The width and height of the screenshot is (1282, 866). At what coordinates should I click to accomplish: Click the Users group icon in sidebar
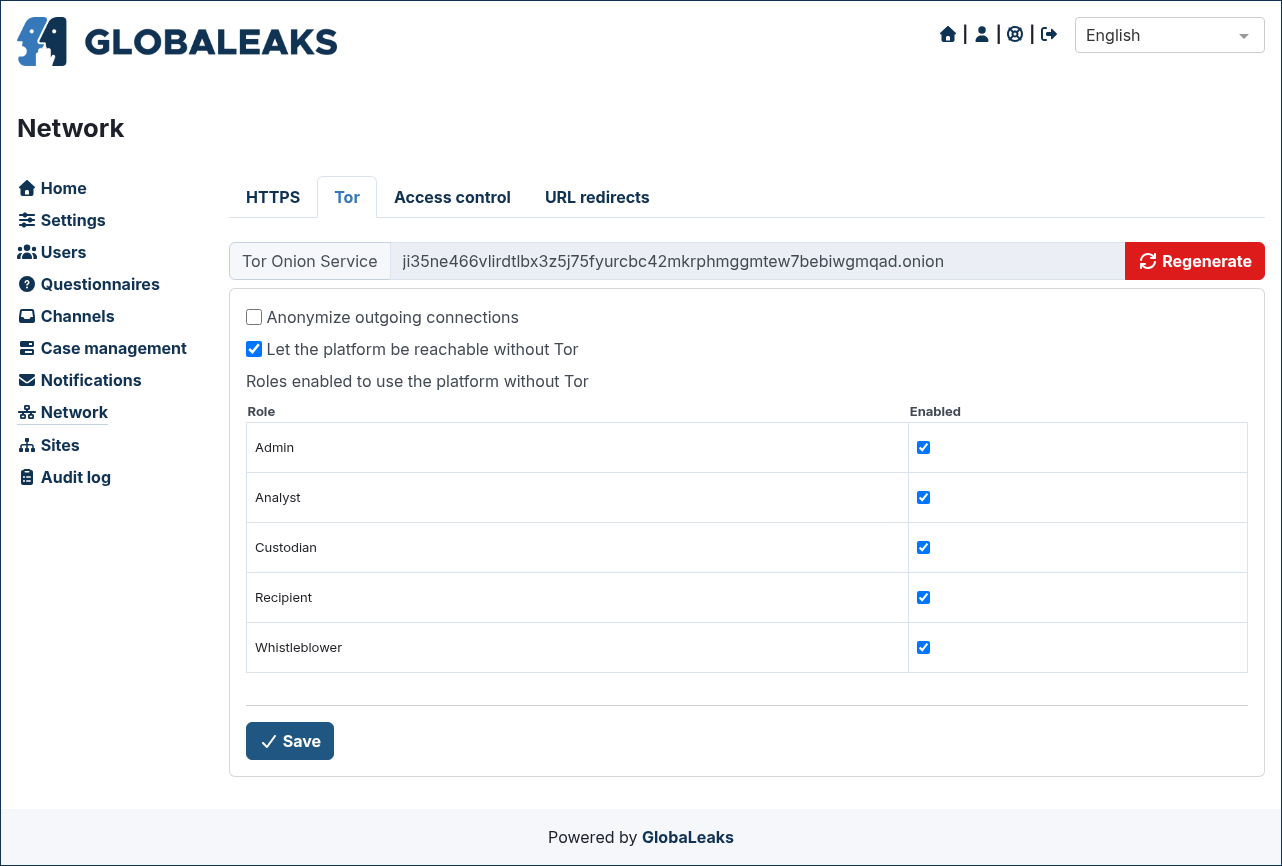(27, 252)
